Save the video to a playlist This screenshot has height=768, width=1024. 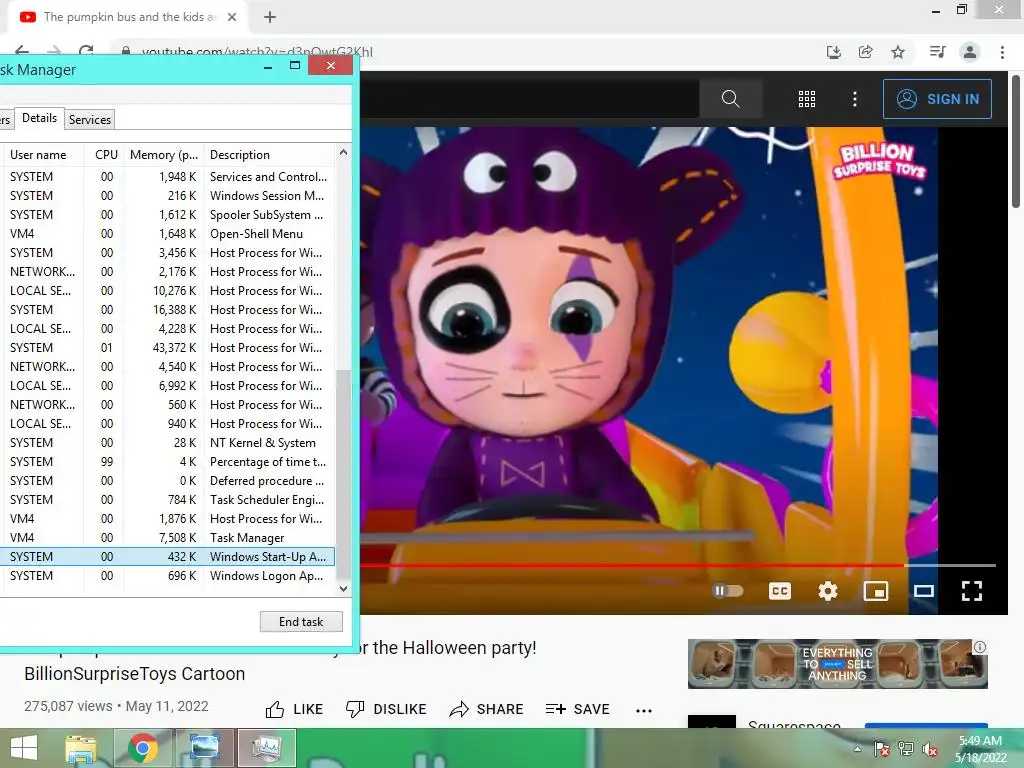tap(577, 709)
